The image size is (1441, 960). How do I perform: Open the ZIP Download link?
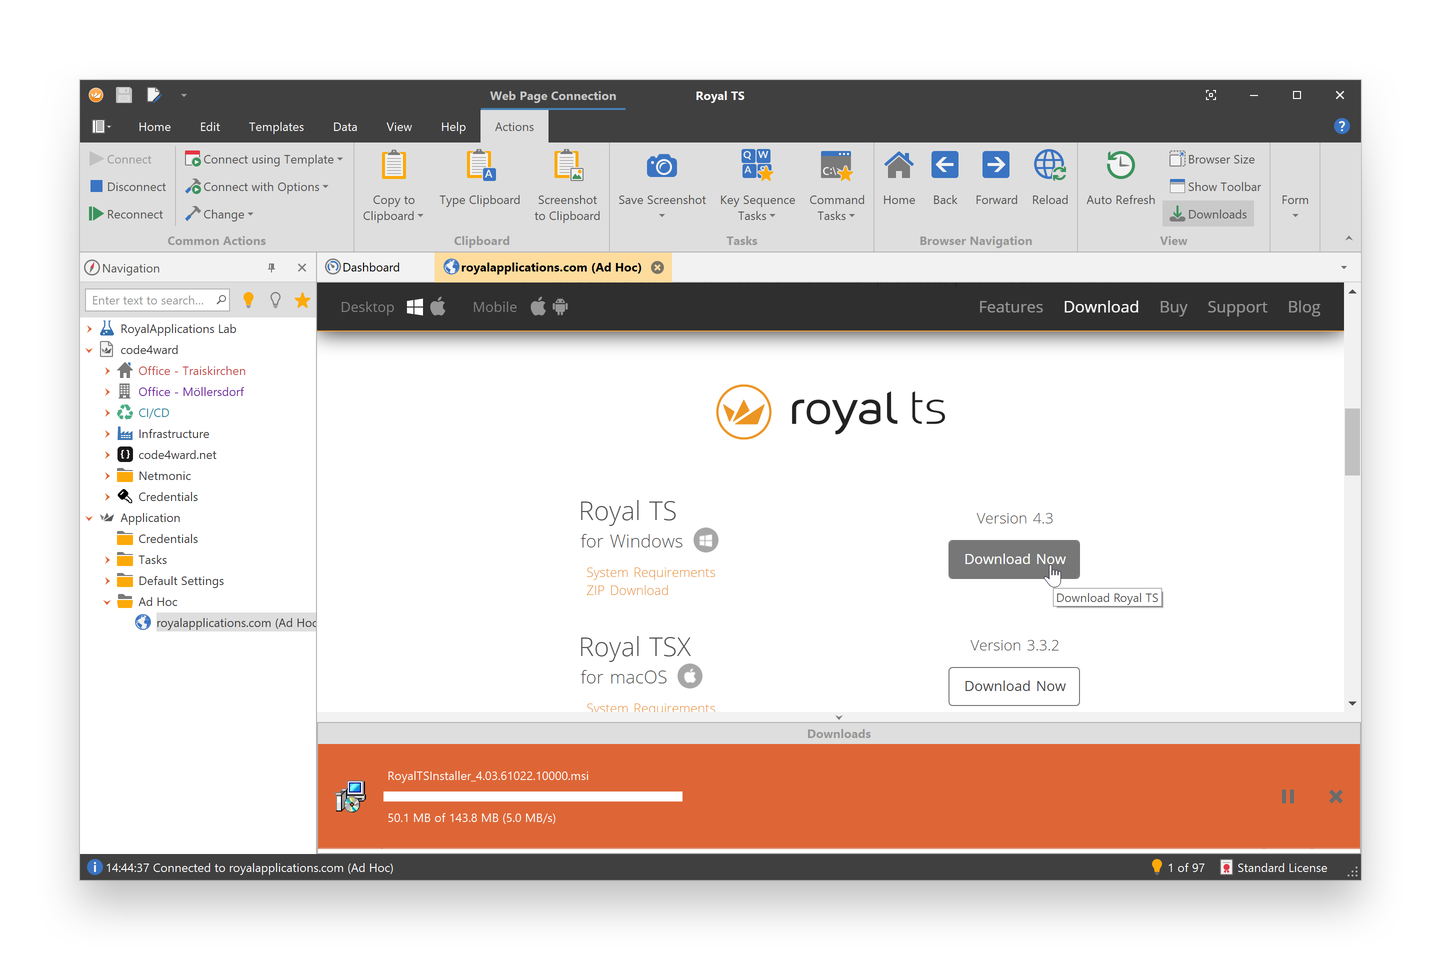click(x=627, y=591)
